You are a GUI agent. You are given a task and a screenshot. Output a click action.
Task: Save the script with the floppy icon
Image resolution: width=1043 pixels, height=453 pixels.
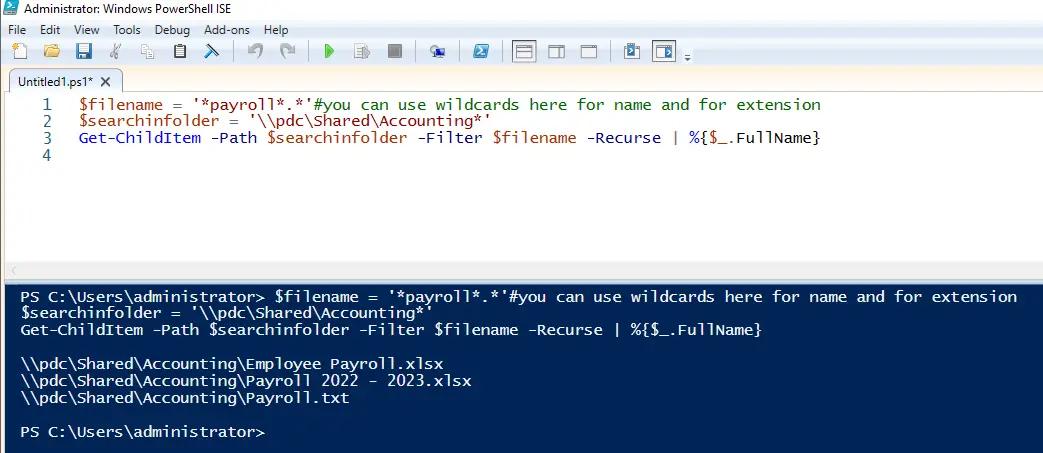click(x=84, y=51)
